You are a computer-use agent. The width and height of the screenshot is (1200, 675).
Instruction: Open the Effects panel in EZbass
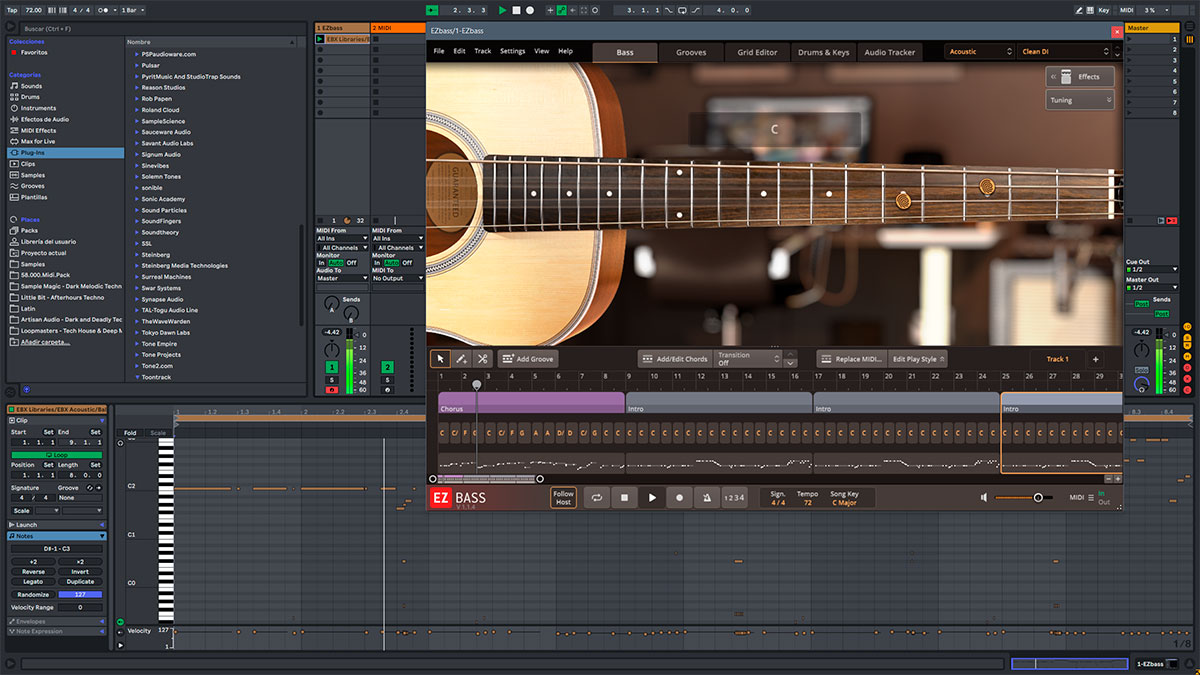click(1080, 77)
